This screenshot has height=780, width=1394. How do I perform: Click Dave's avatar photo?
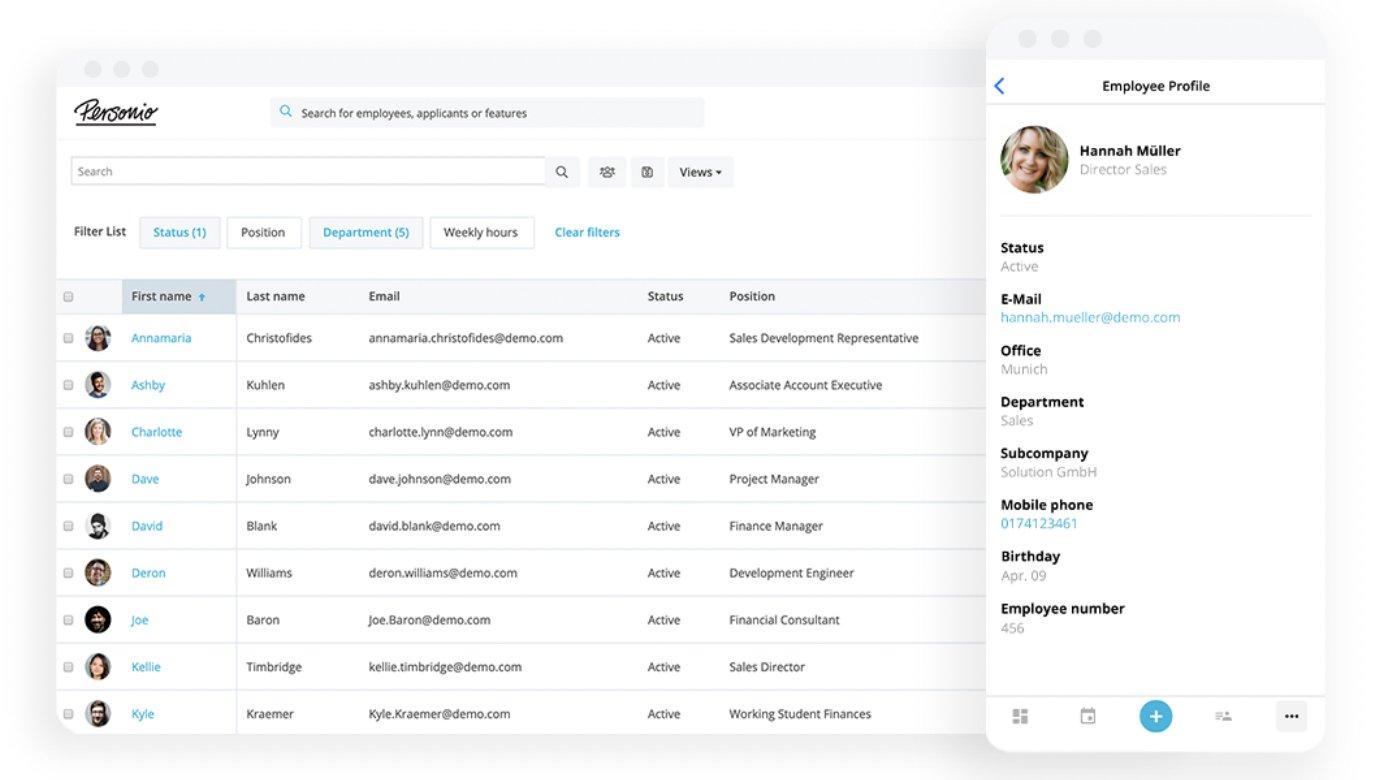click(98, 479)
